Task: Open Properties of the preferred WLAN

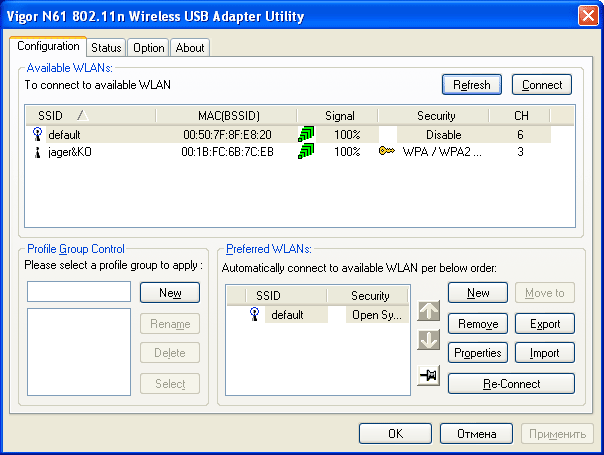Action: click(478, 353)
